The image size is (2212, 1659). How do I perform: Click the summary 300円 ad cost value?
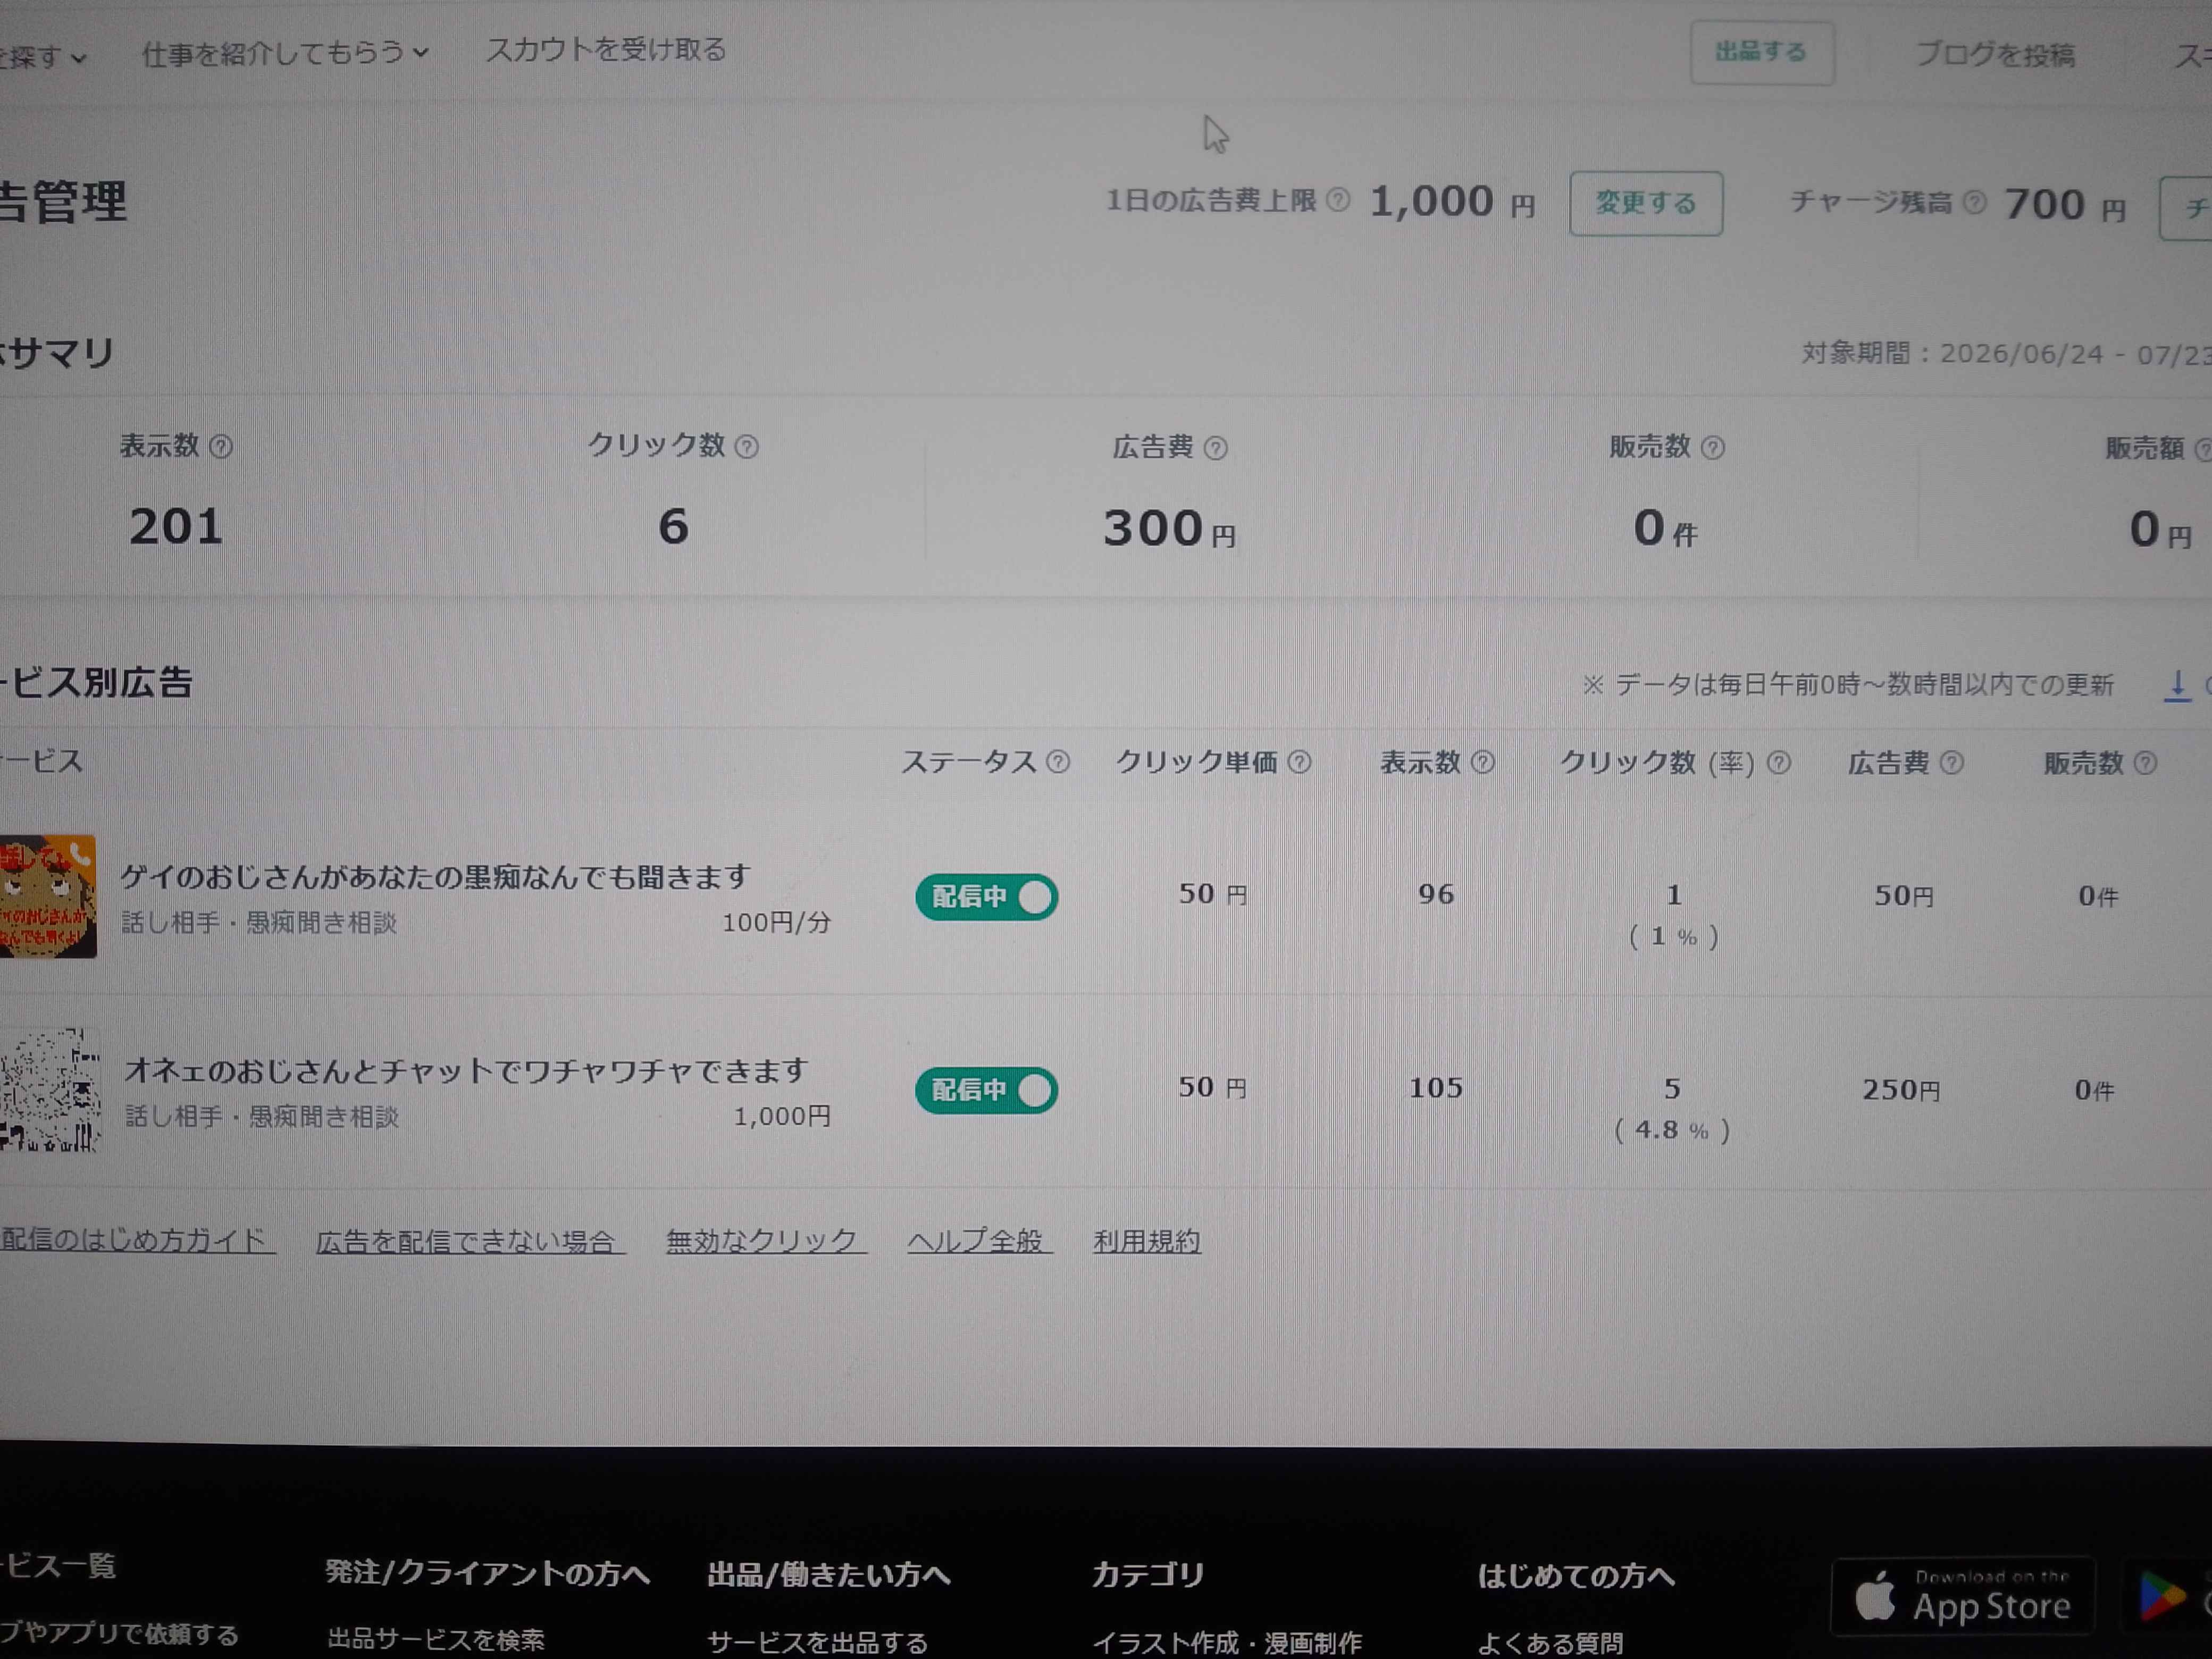coord(1169,528)
